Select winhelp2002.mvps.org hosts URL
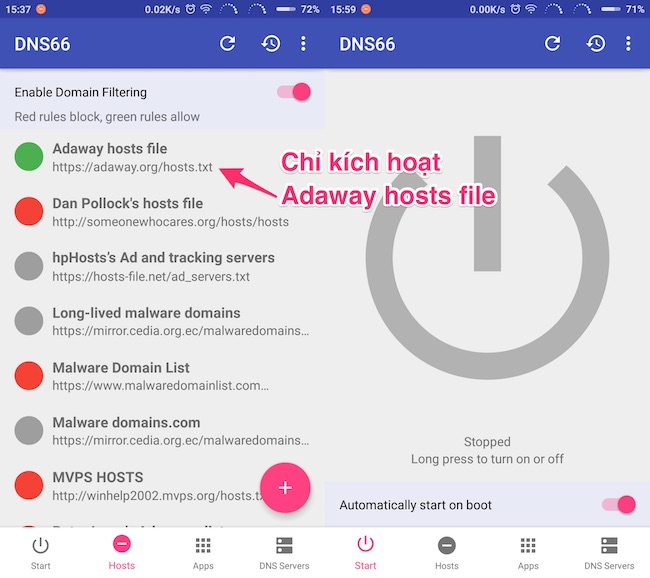650x578 pixels. tap(157, 495)
